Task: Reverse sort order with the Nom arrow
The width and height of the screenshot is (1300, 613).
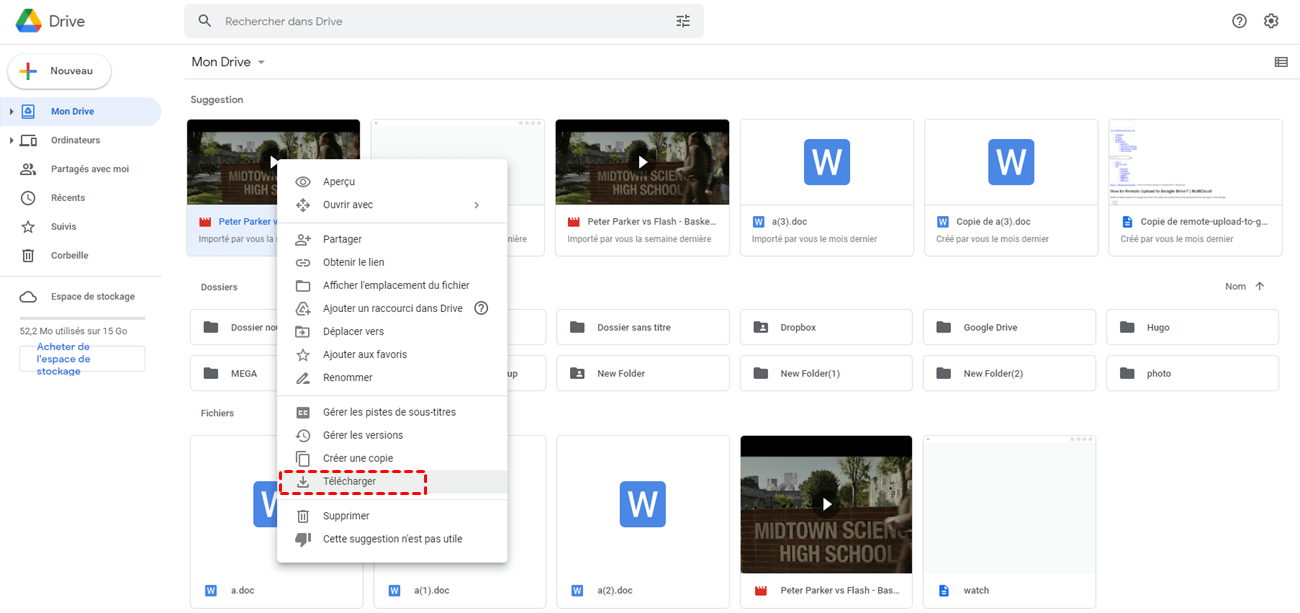Action: 1259,286
